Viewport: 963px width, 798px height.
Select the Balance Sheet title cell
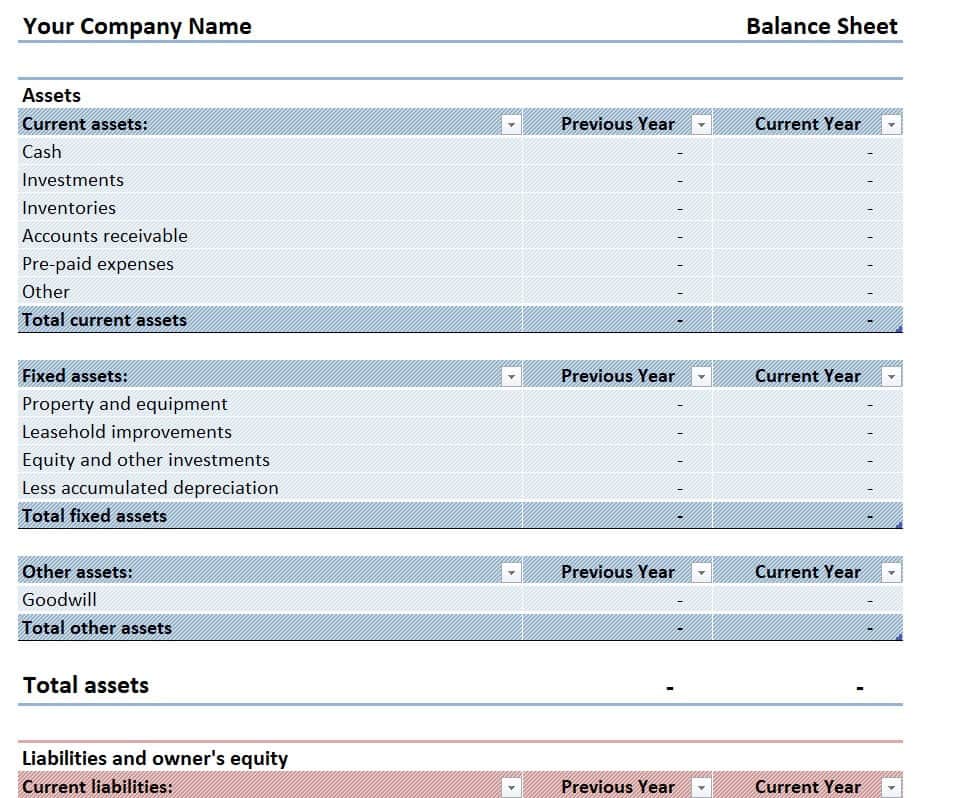(821, 27)
